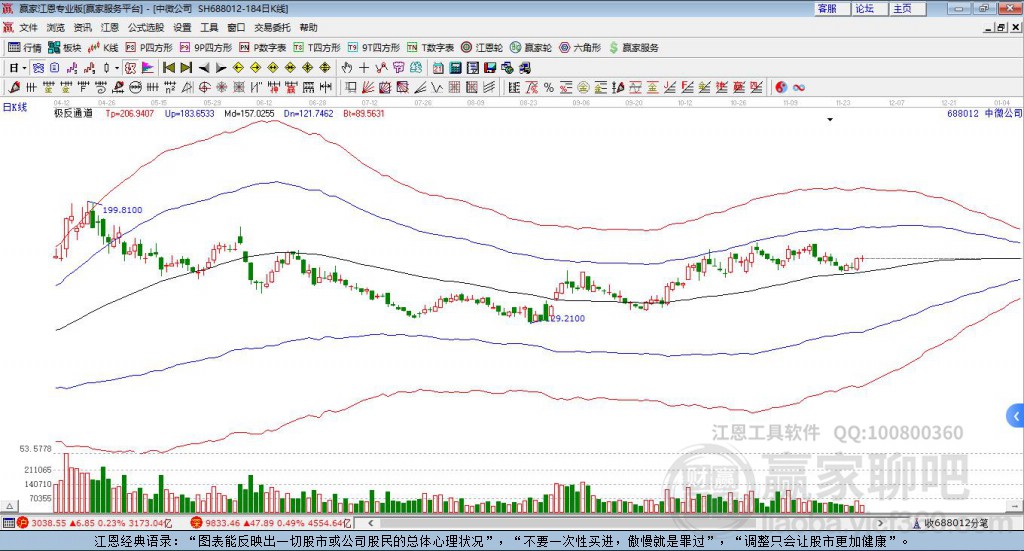The image size is (1024, 551).
Task: Step chart left with black arrow
Action: coord(204,68)
